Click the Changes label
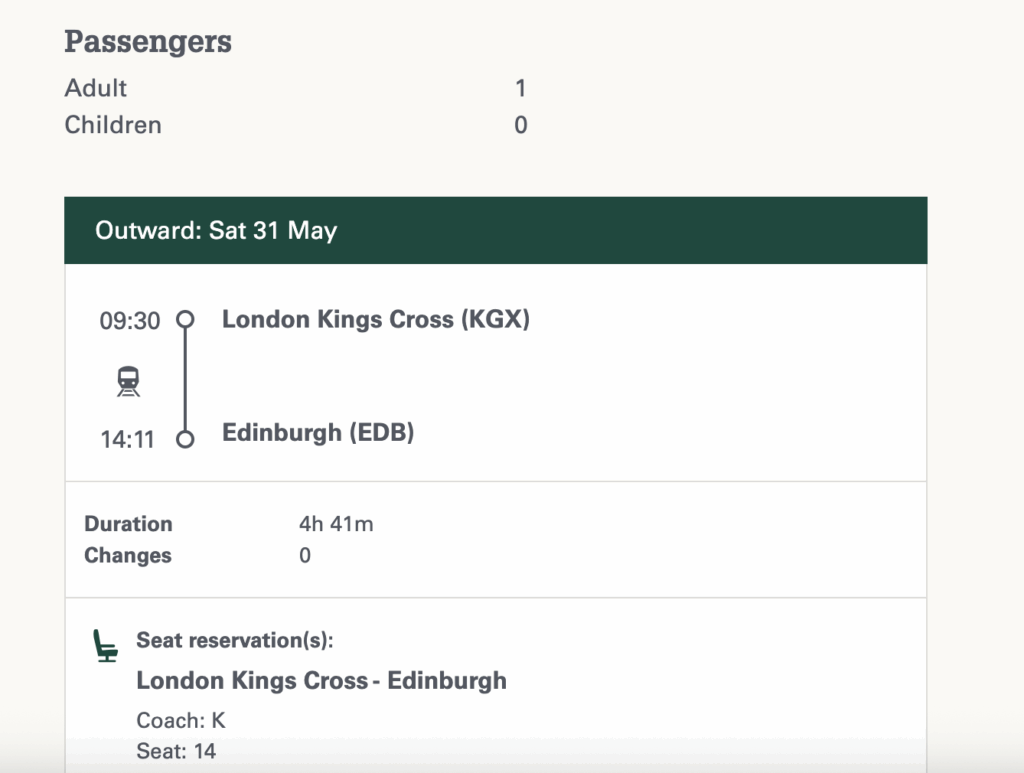 128,556
